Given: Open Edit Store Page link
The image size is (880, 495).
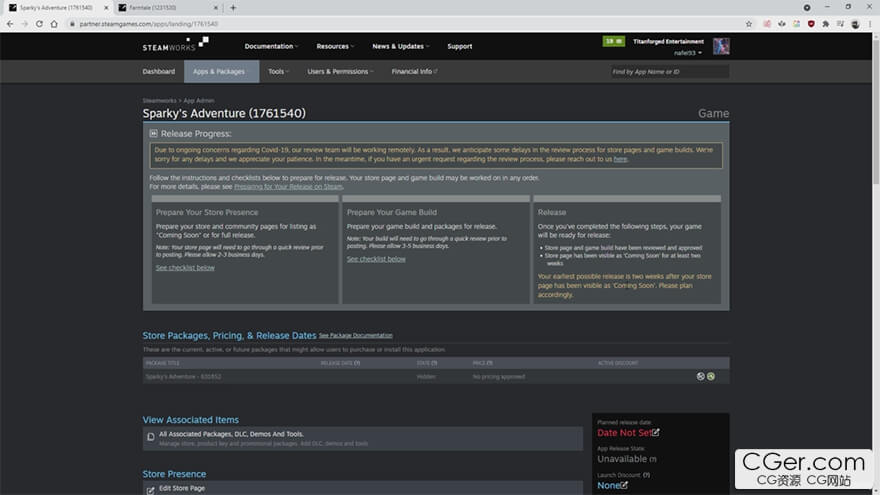Looking at the screenshot, I should (x=182, y=488).
